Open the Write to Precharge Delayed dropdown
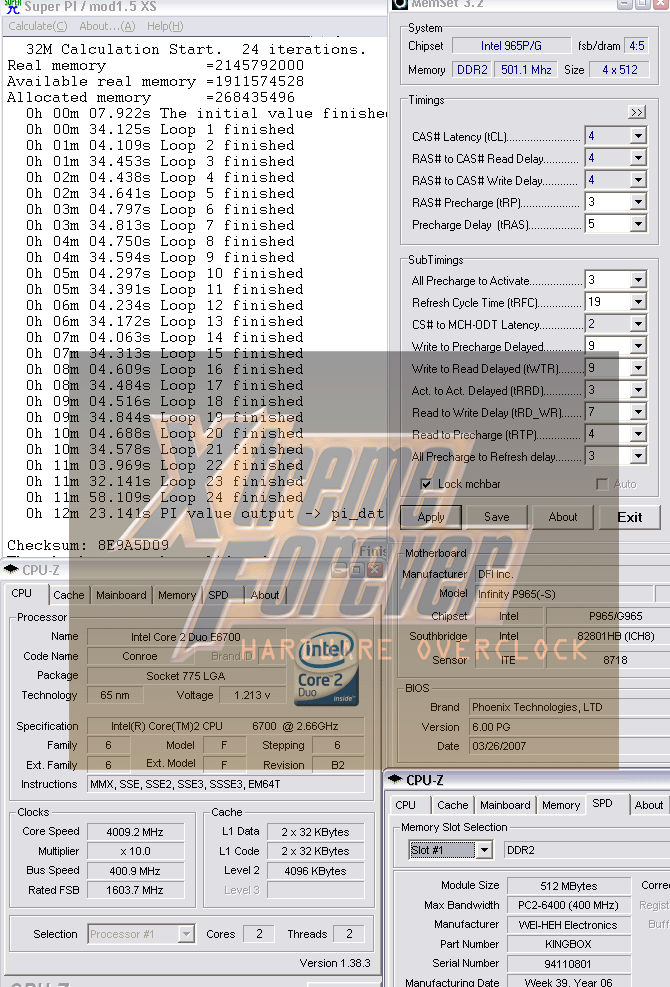 click(x=638, y=346)
